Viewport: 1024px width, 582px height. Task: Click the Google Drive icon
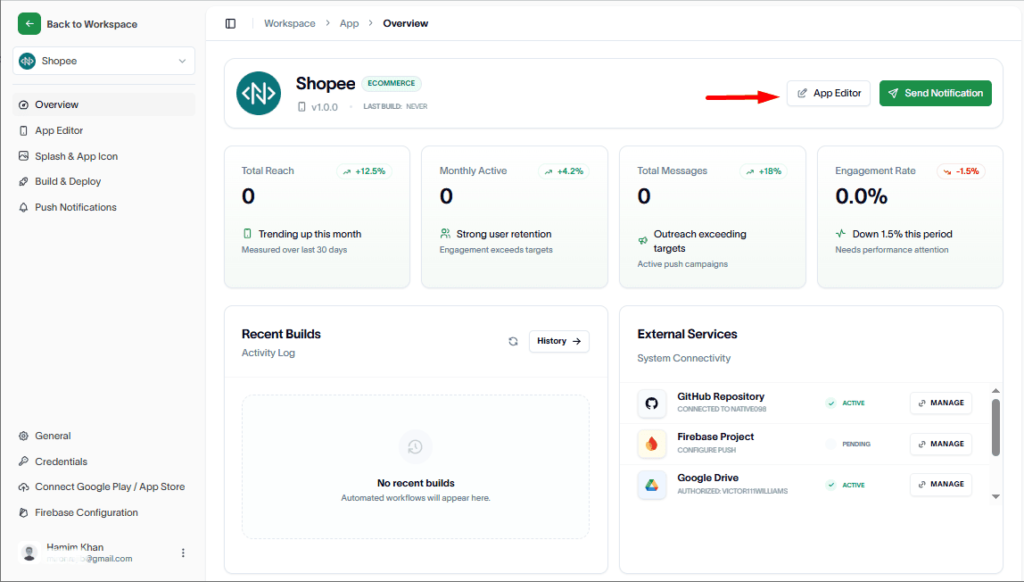coord(652,485)
